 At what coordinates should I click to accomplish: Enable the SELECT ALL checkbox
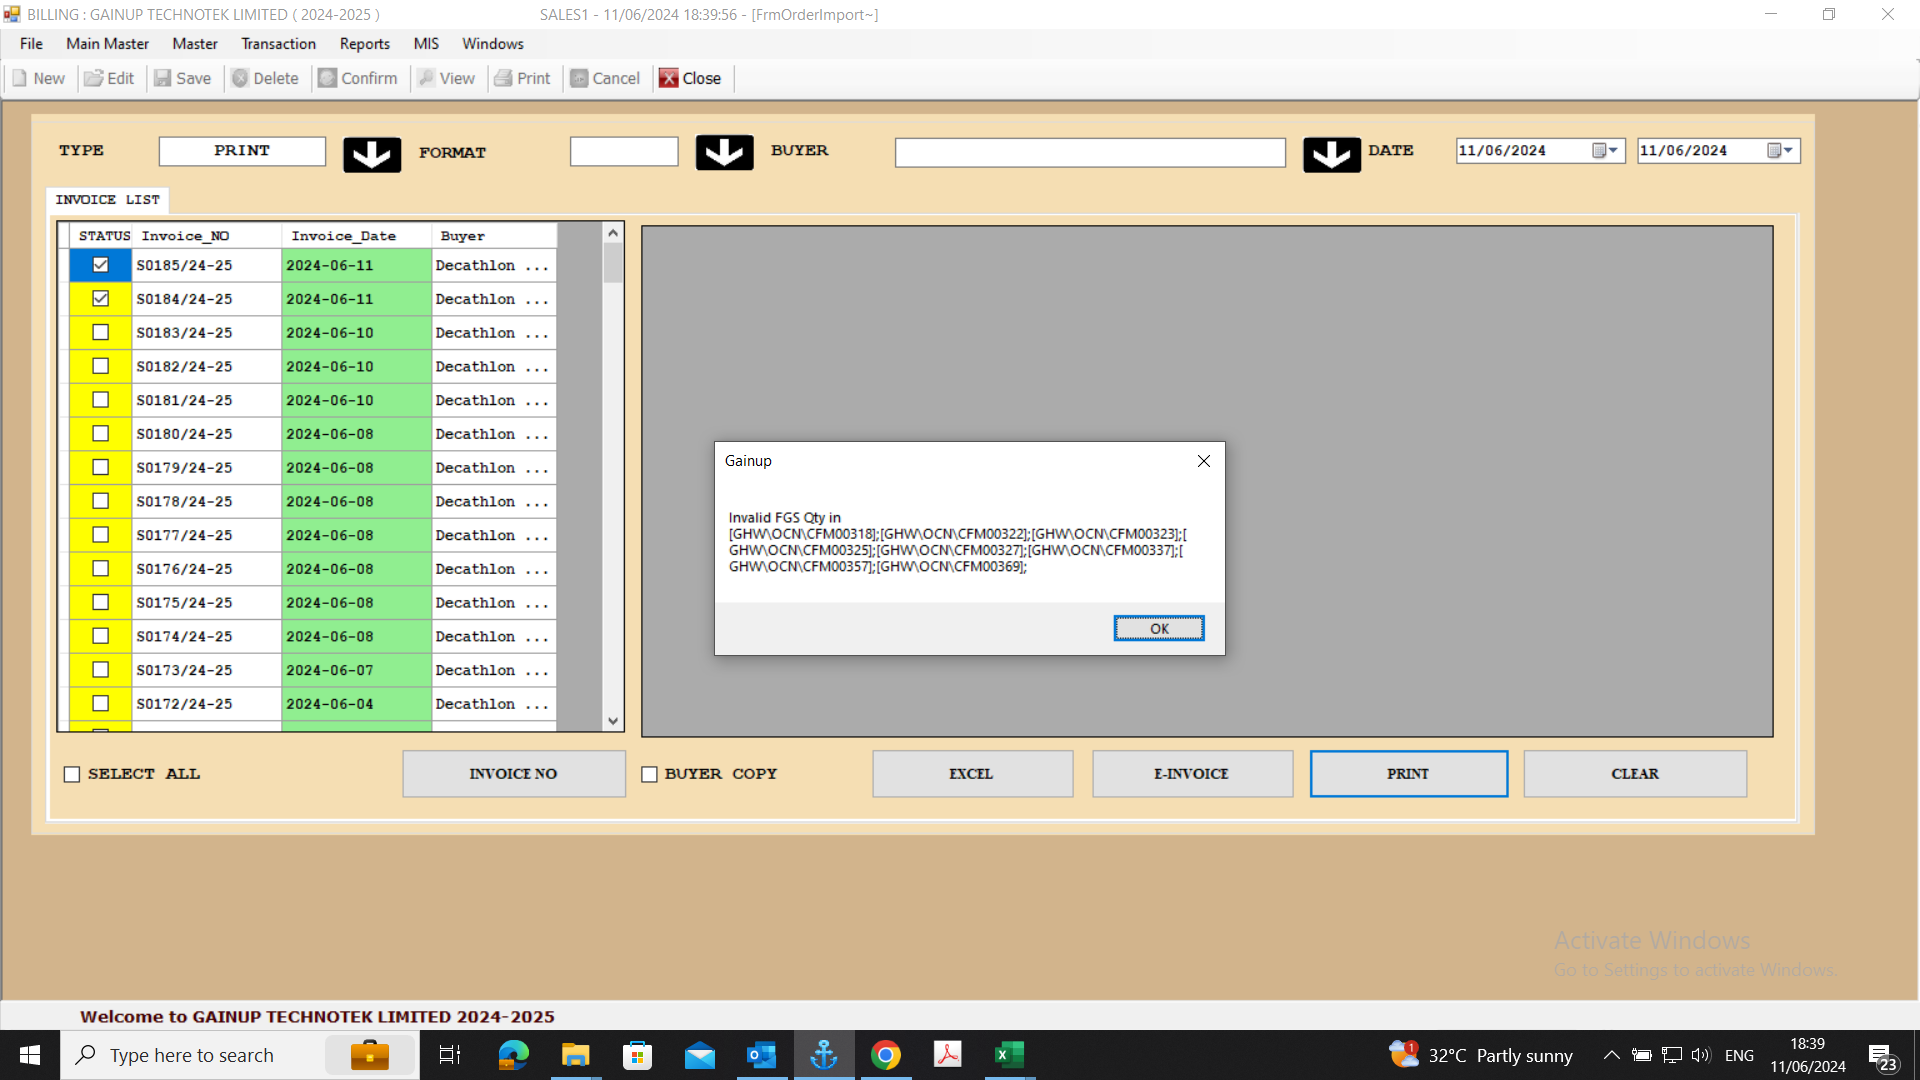click(x=72, y=774)
